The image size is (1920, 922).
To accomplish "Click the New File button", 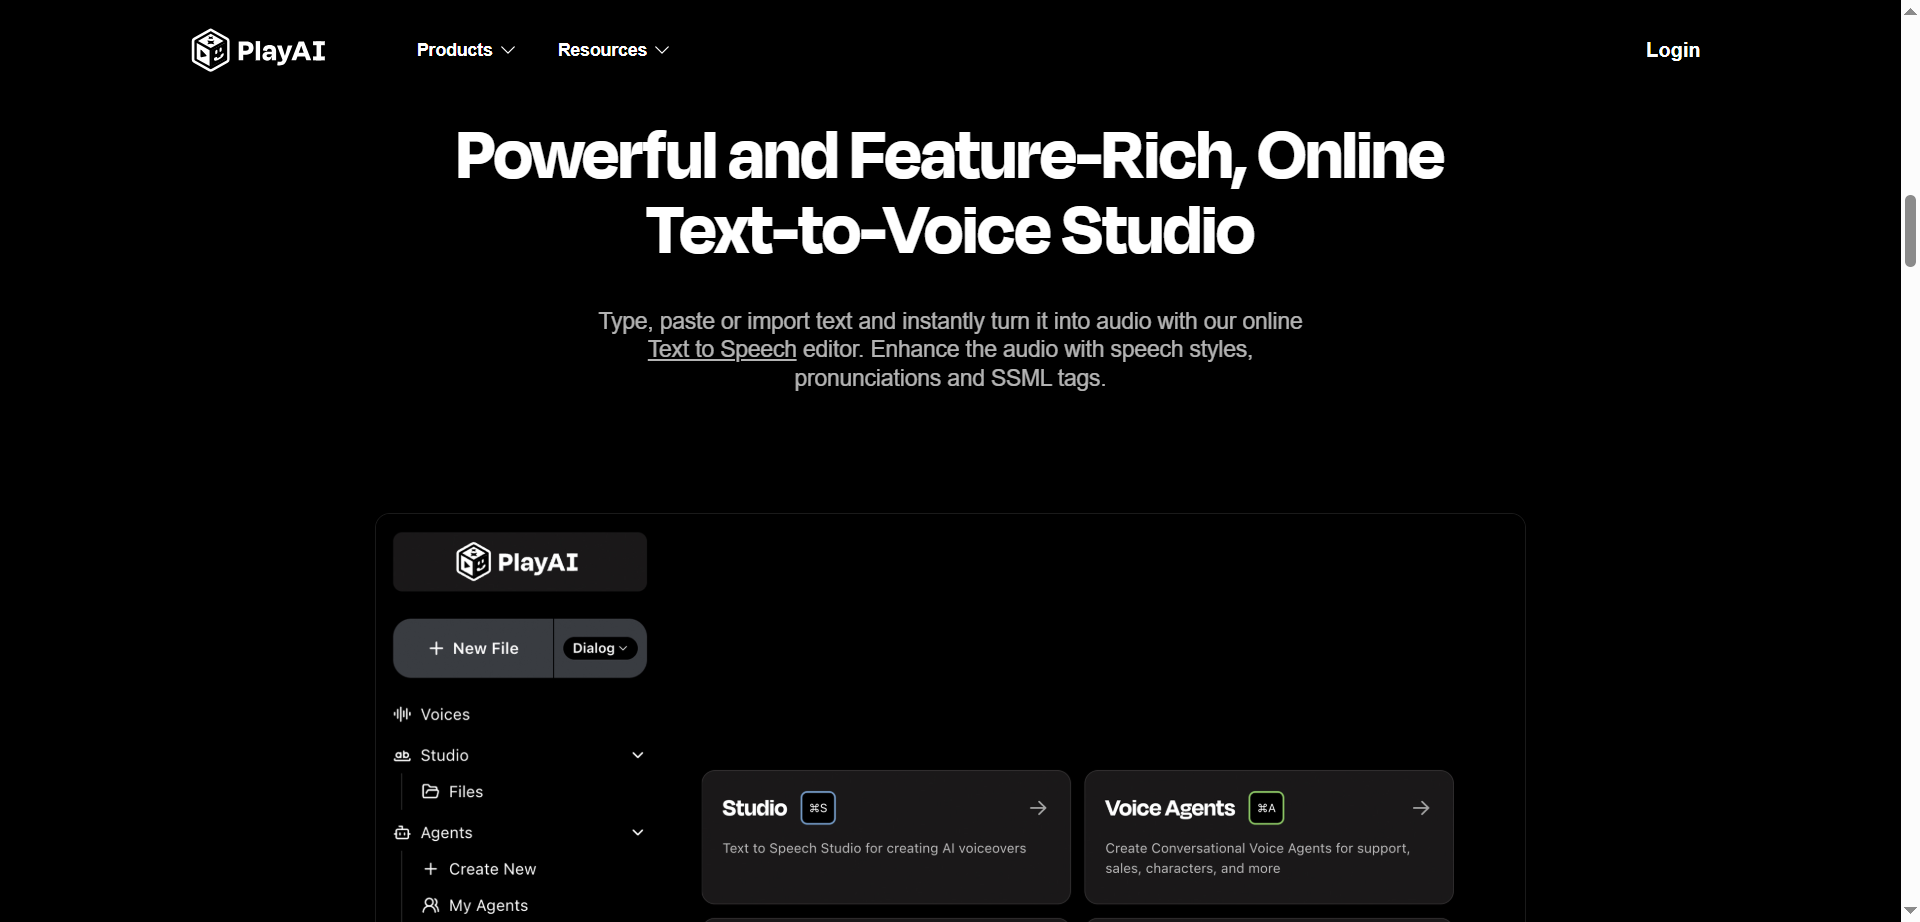I will (x=472, y=647).
